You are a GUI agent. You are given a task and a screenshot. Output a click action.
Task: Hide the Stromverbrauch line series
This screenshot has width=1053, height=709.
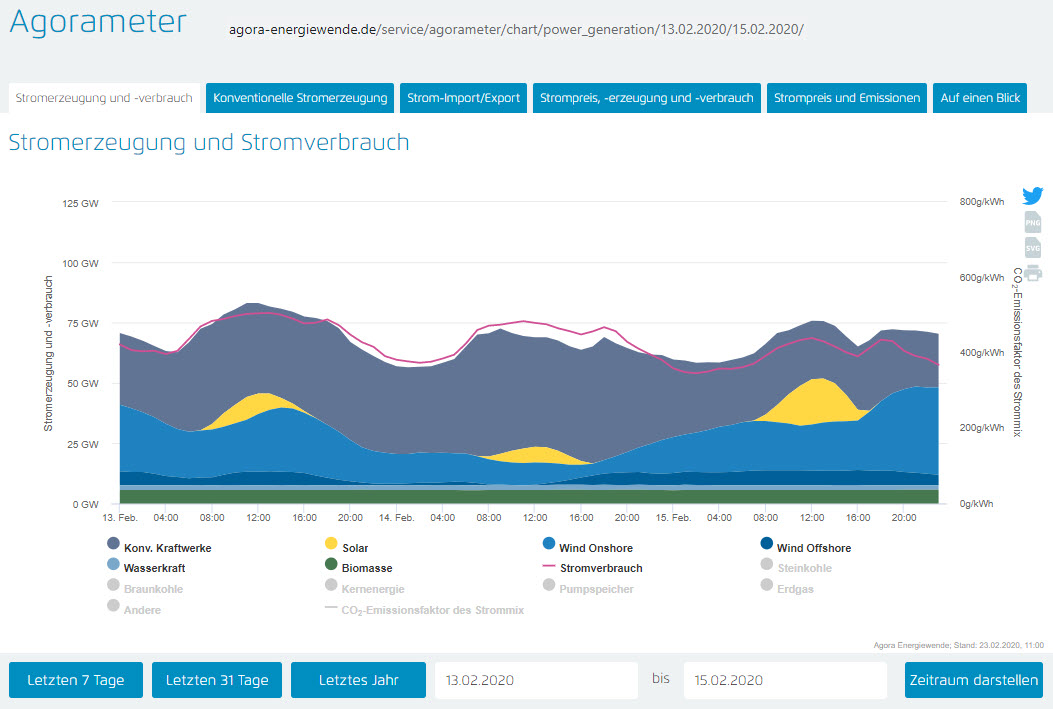(x=601, y=568)
